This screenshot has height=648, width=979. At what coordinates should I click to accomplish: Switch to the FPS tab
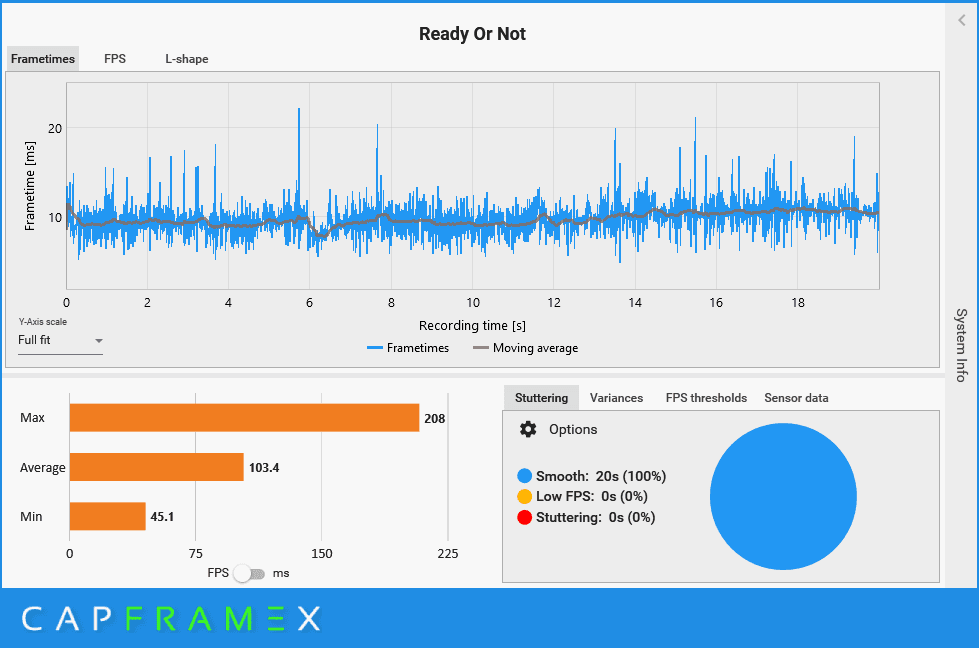(115, 59)
